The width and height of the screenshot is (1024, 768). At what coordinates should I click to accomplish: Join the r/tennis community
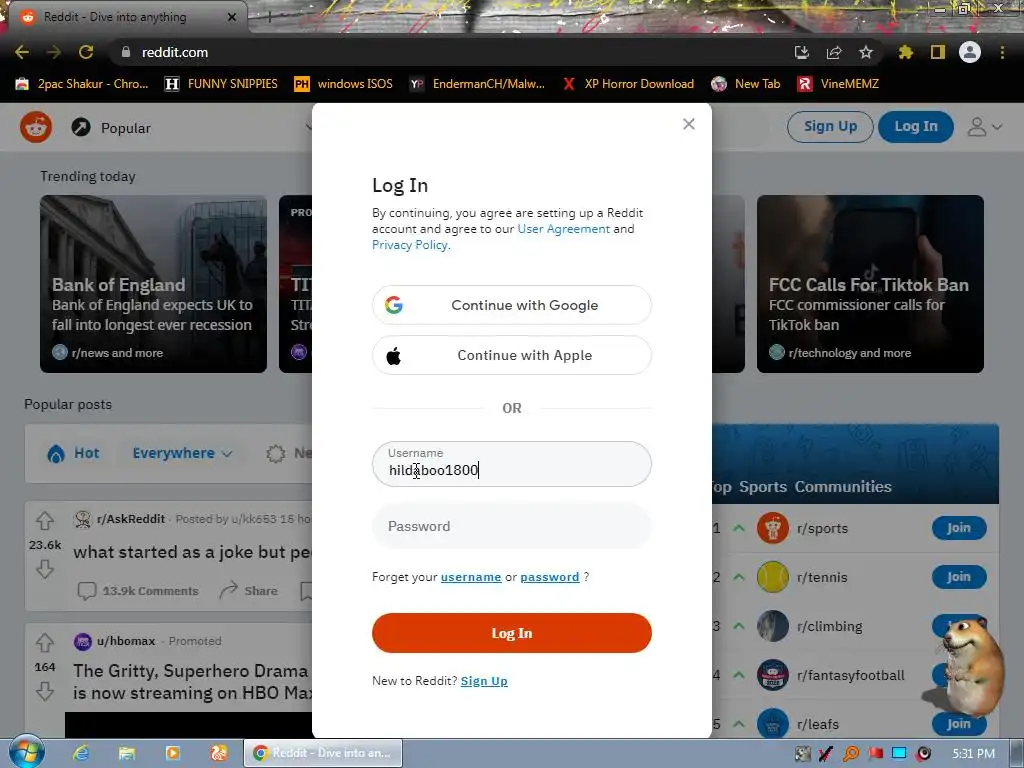click(x=959, y=577)
